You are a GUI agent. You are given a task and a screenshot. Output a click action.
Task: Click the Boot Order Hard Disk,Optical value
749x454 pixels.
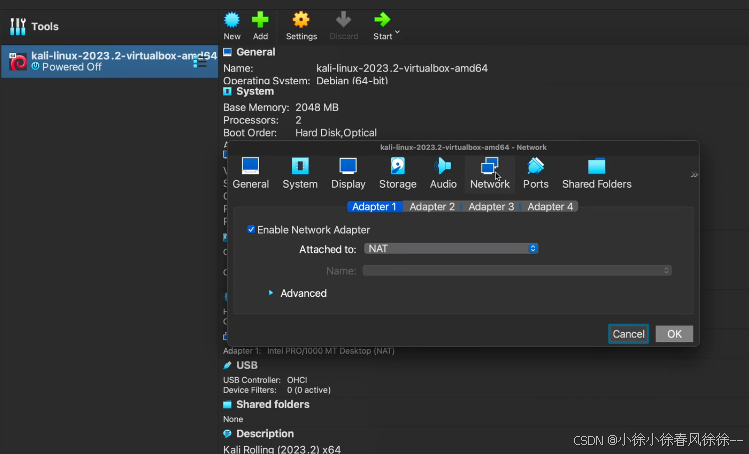pyautogui.click(x=336, y=133)
